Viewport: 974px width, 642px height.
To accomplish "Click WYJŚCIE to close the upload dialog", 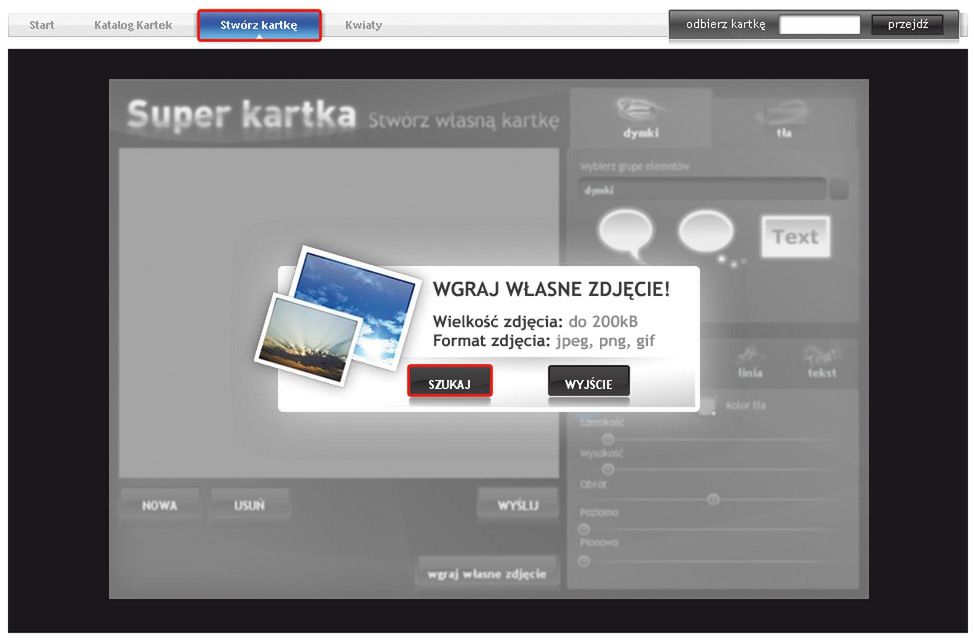I will coord(589,381).
